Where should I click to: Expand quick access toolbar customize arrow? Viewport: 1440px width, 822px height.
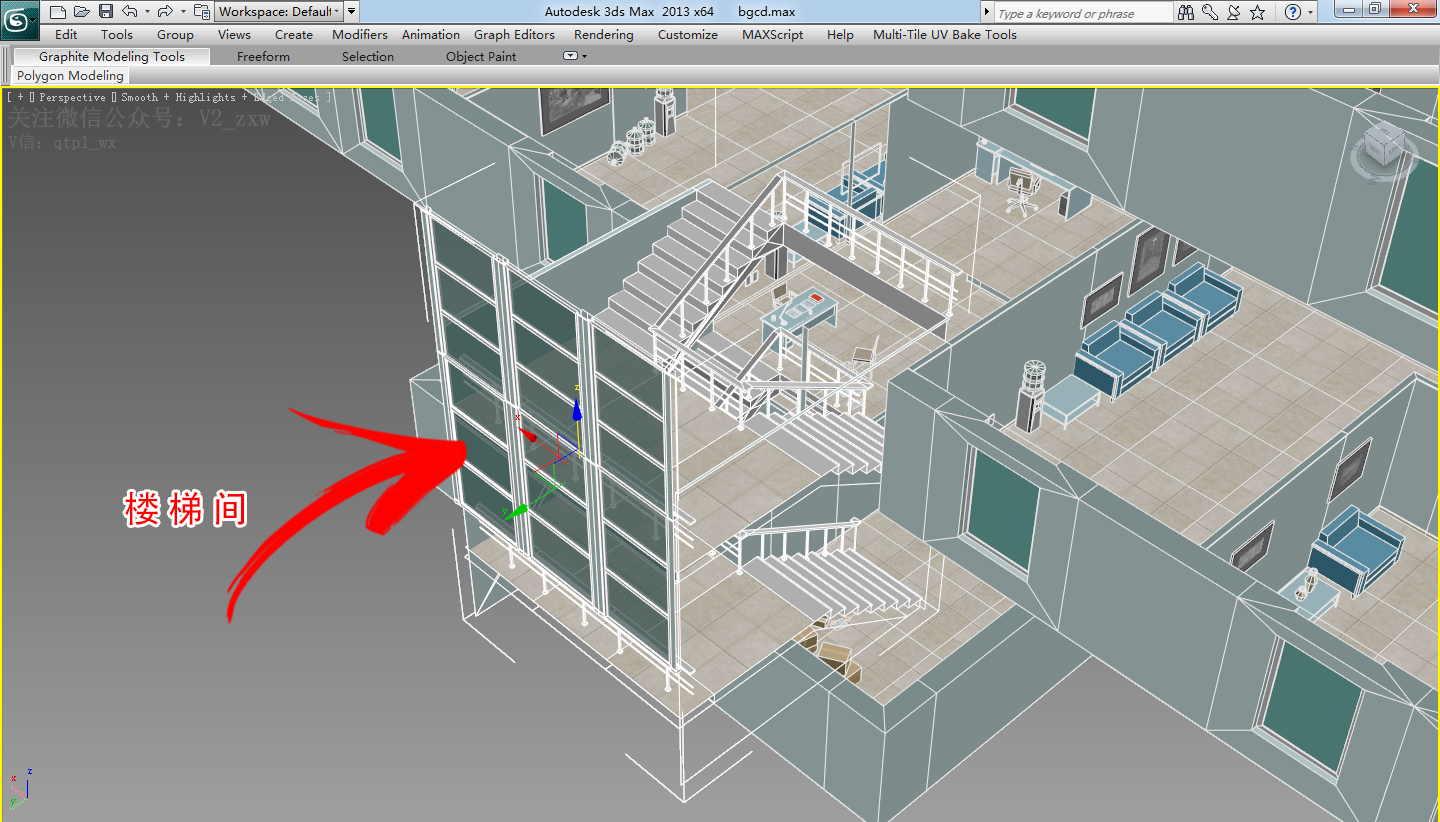pos(352,12)
